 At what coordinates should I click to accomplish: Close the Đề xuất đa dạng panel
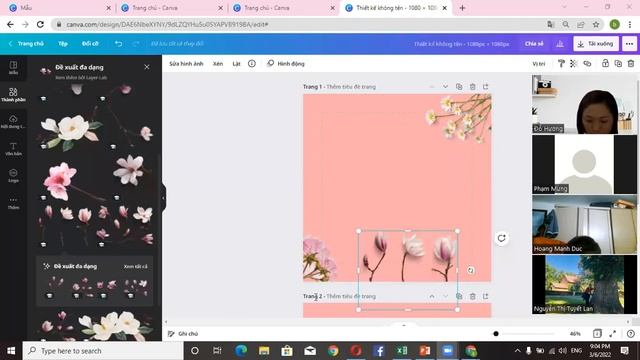147,67
